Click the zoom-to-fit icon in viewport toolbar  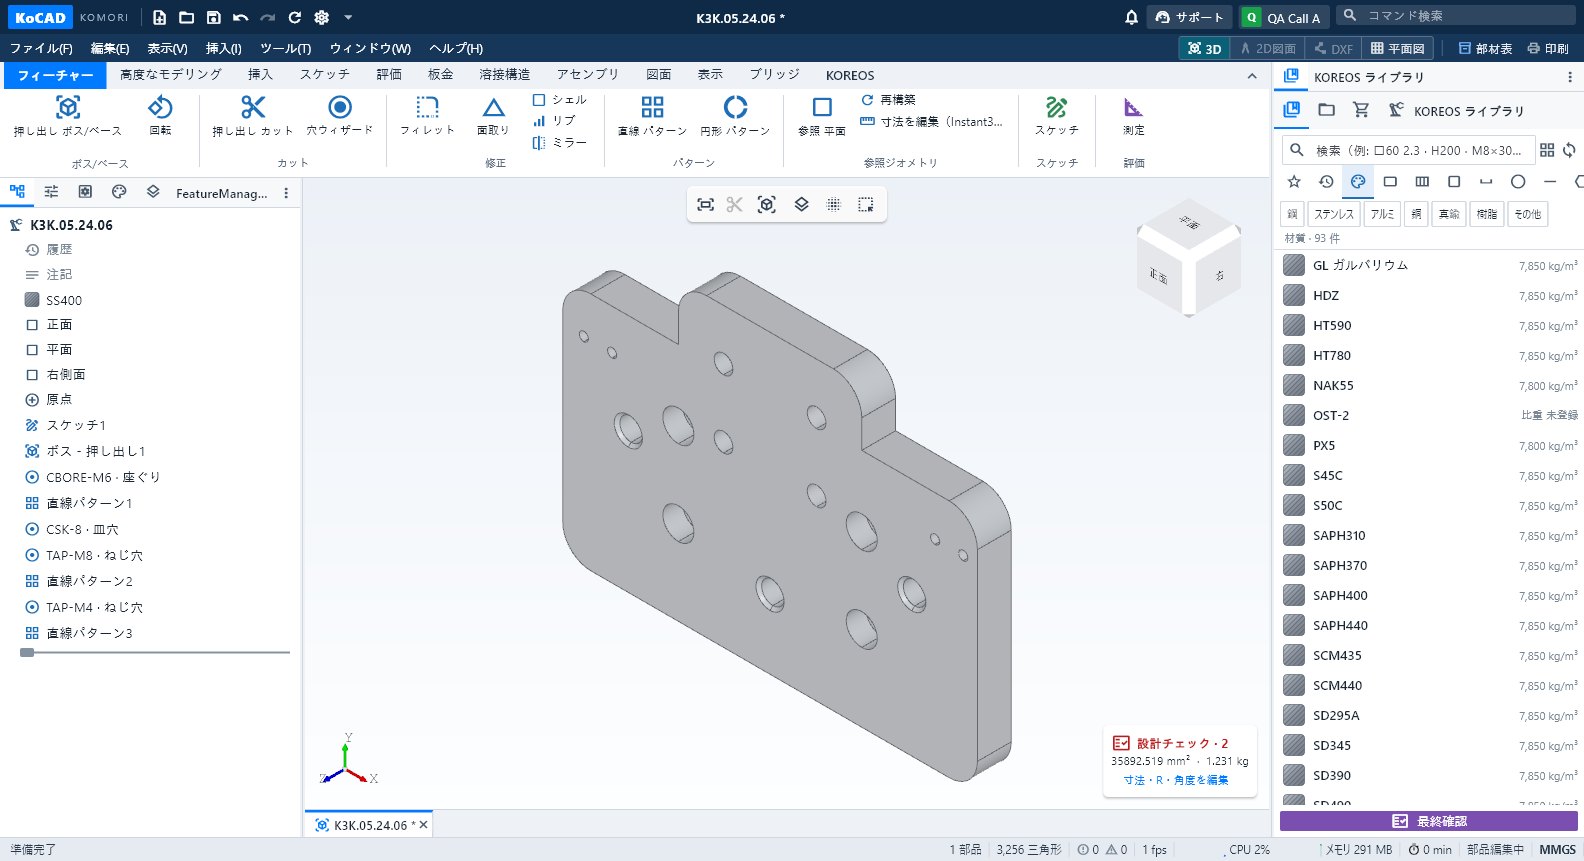[705, 204]
